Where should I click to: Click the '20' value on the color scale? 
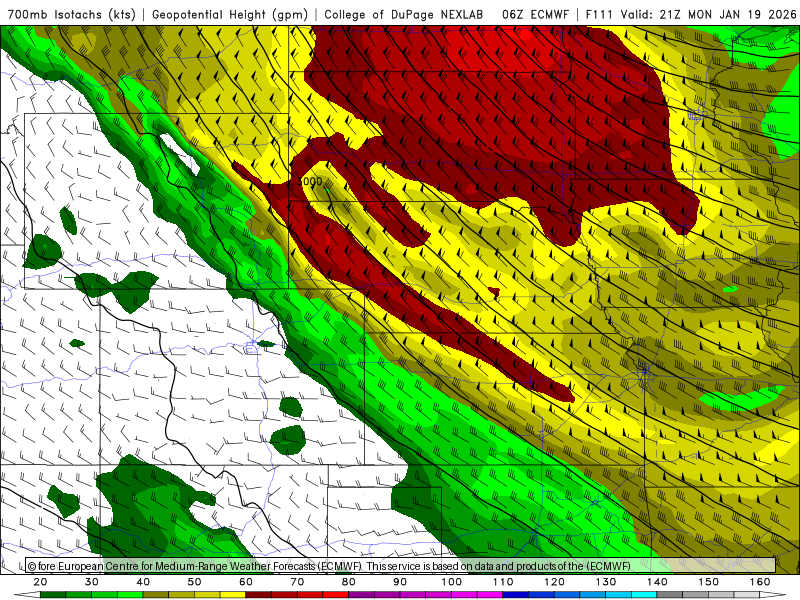[x=40, y=582]
